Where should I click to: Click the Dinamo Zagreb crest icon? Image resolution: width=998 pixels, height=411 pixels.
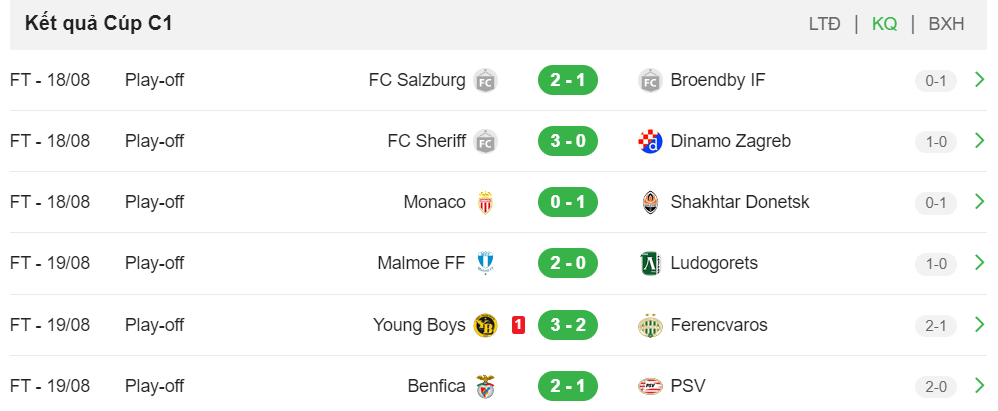[x=650, y=141]
